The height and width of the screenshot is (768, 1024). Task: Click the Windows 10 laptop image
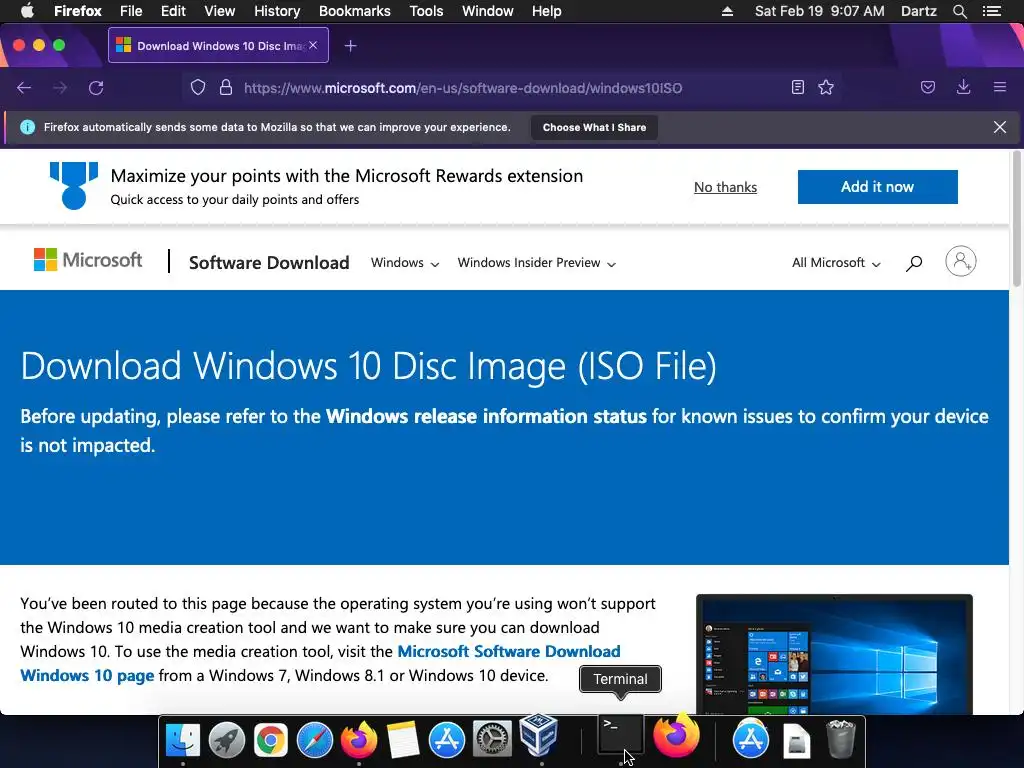pos(834,654)
